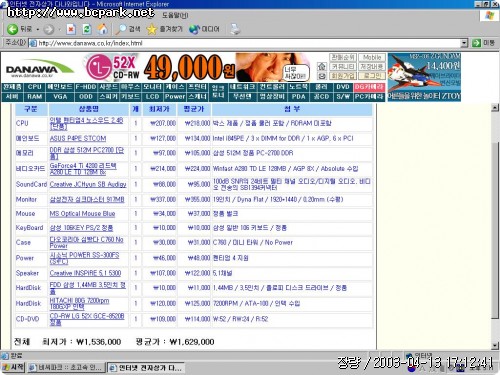500x375 pixels.
Task: Click the 커뮤니티 button
Action: point(343,67)
